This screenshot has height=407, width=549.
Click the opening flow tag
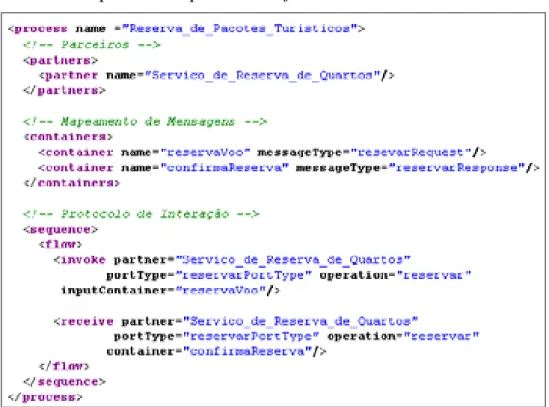60,244
